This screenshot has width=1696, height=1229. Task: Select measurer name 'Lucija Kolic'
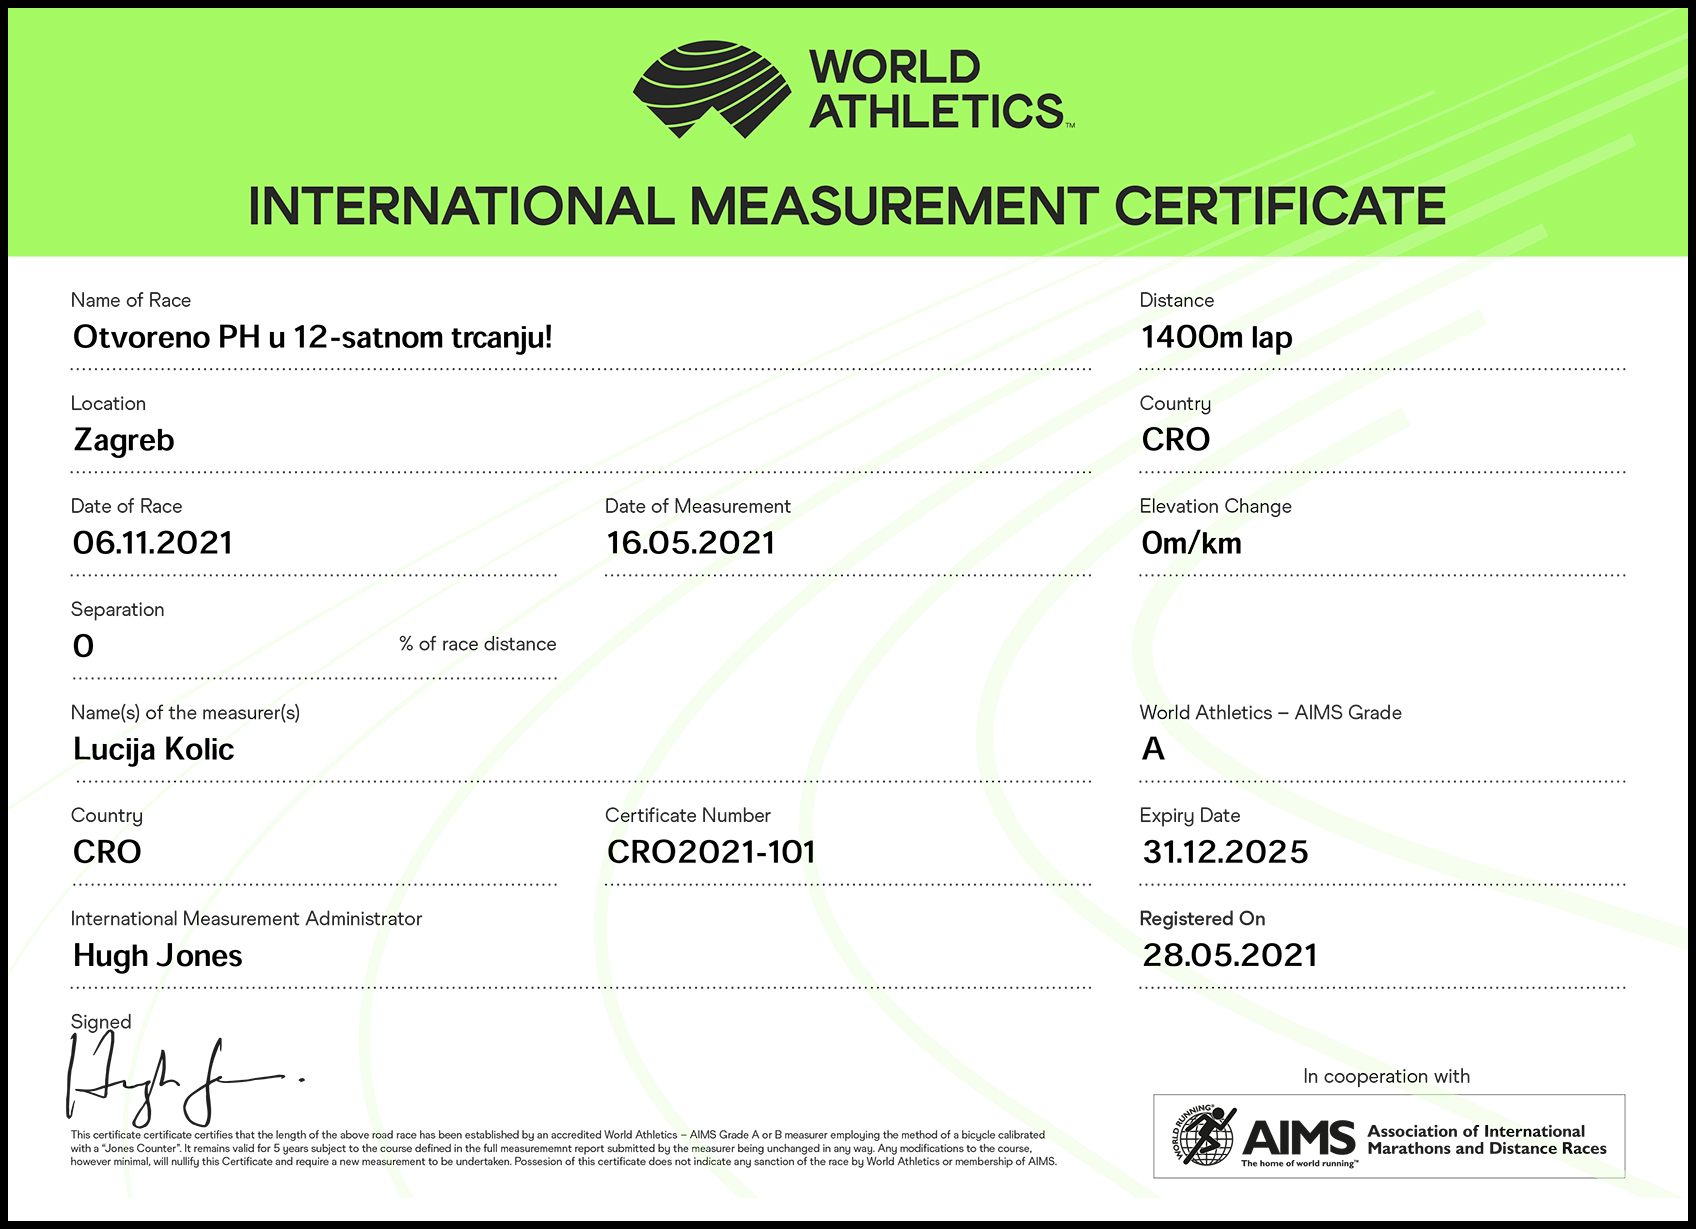tap(154, 749)
